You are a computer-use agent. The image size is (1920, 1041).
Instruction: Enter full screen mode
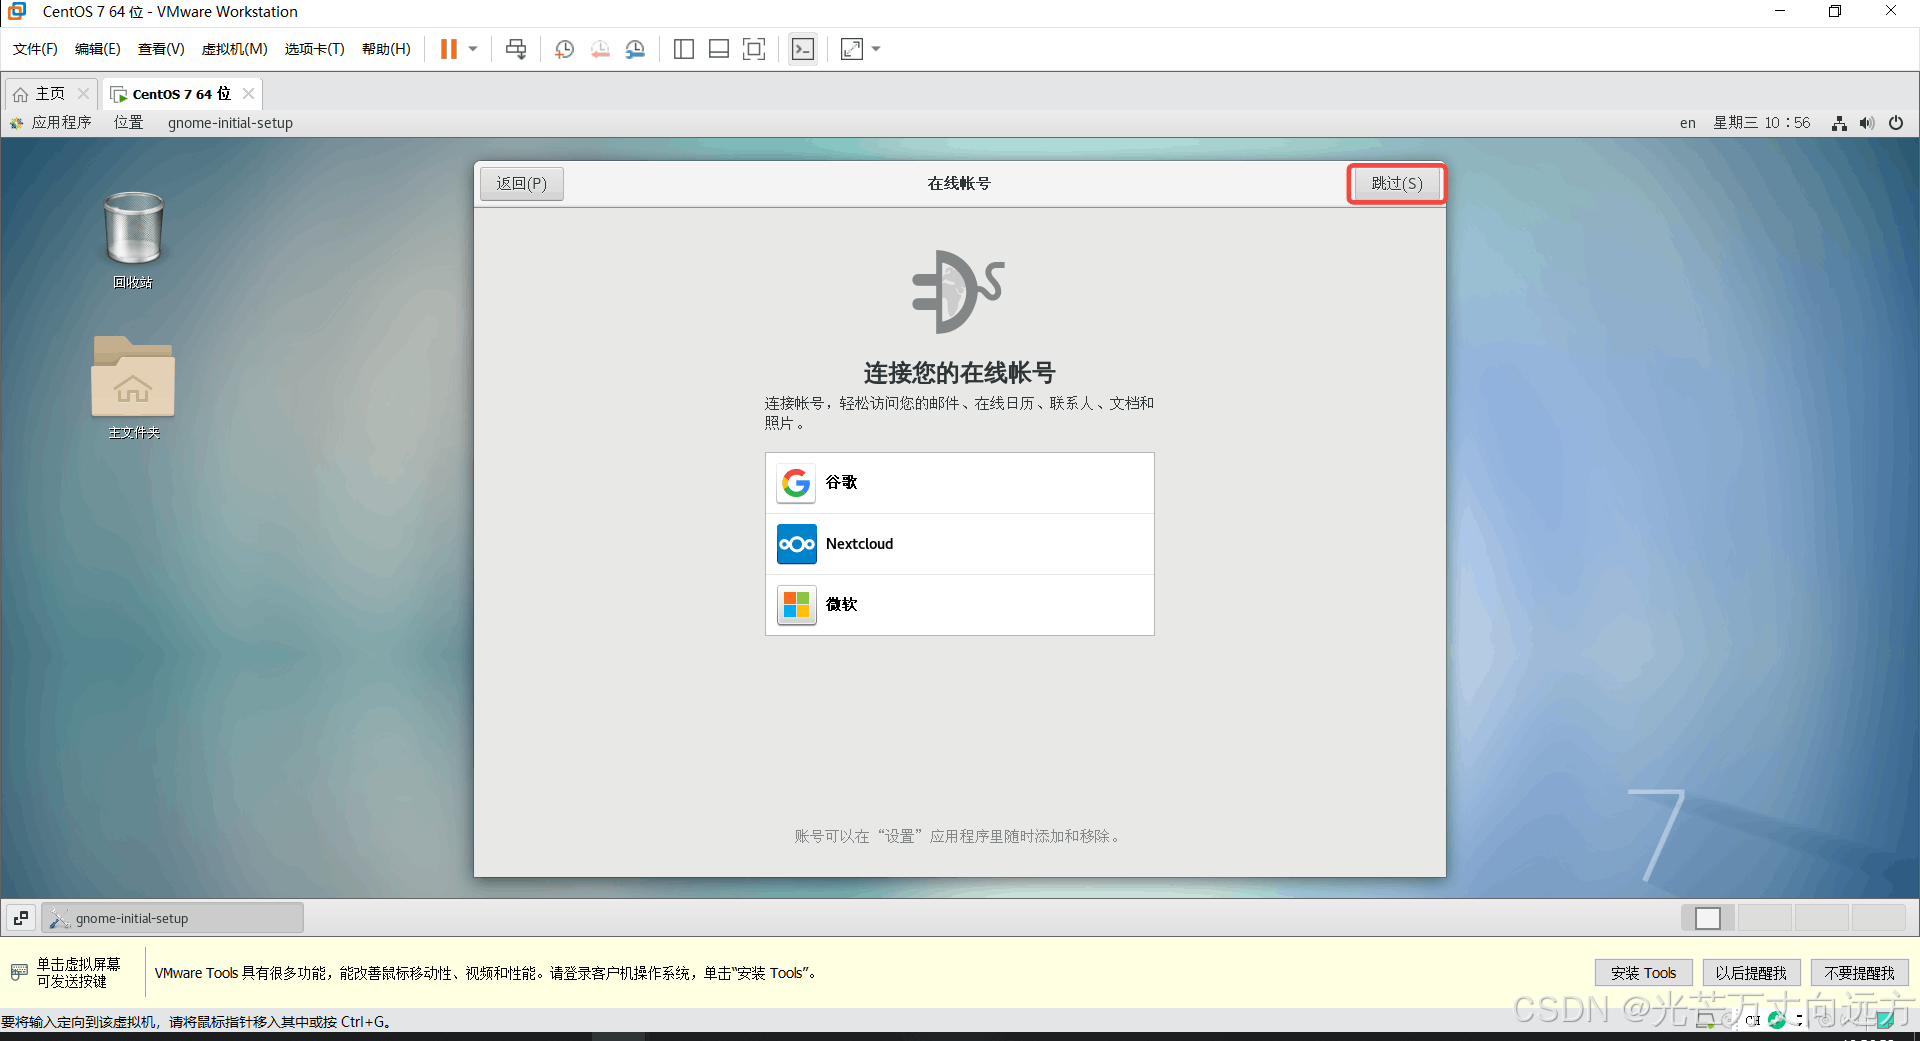point(754,49)
